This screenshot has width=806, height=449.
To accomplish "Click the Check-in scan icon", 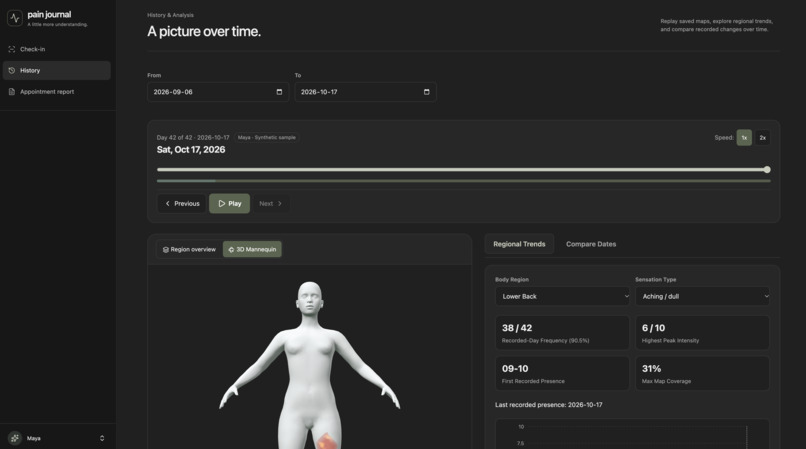I will click(x=12, y=49).
